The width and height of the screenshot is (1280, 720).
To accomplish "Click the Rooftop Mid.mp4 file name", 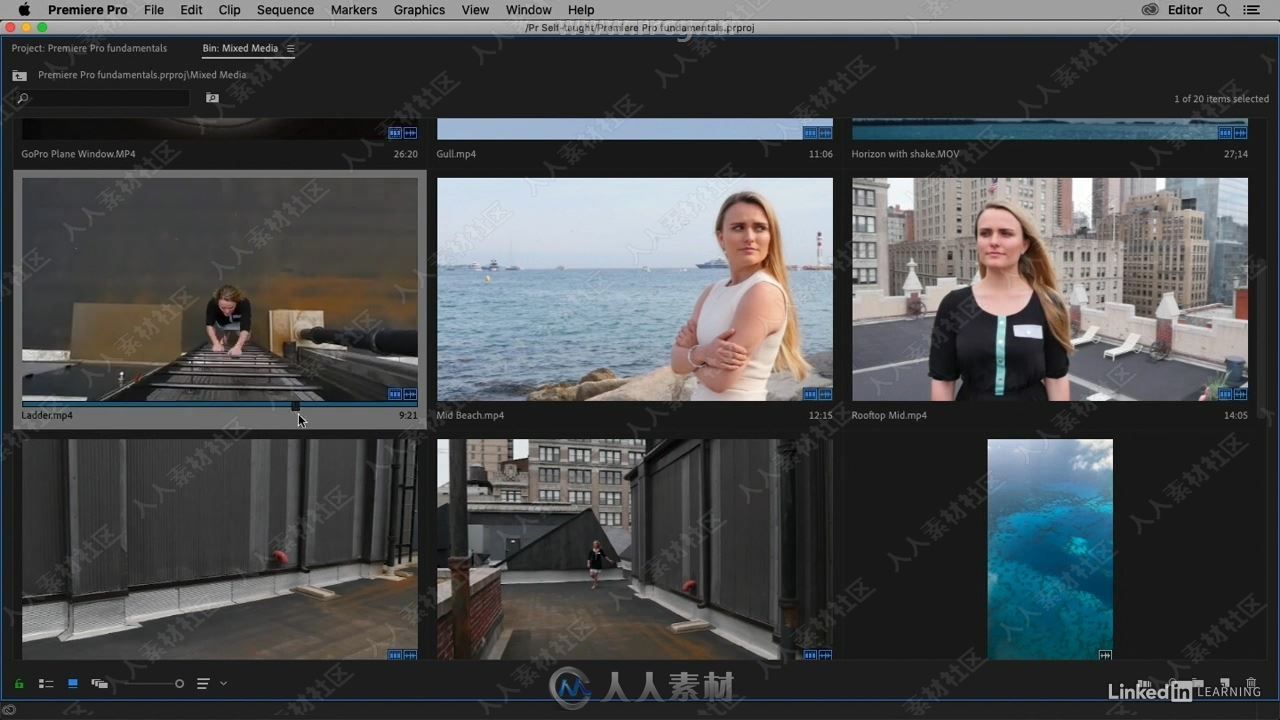I will pyautogui.click(x=889, y=415).
